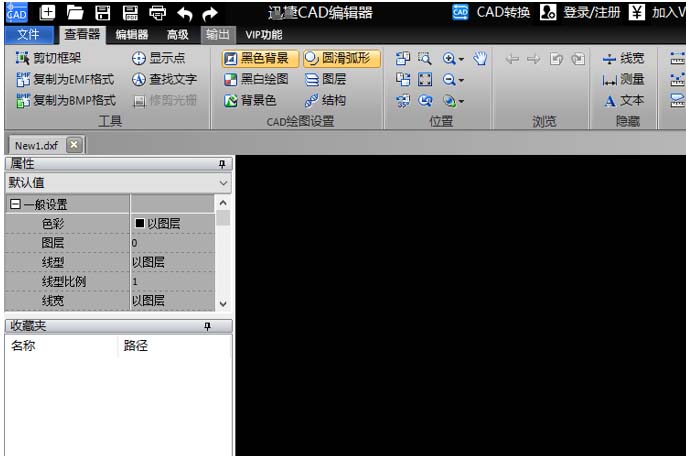The image size is (686, 456).
Task: Open the 文件 menu
Action: pyautogui.click(x=28, y=35)
